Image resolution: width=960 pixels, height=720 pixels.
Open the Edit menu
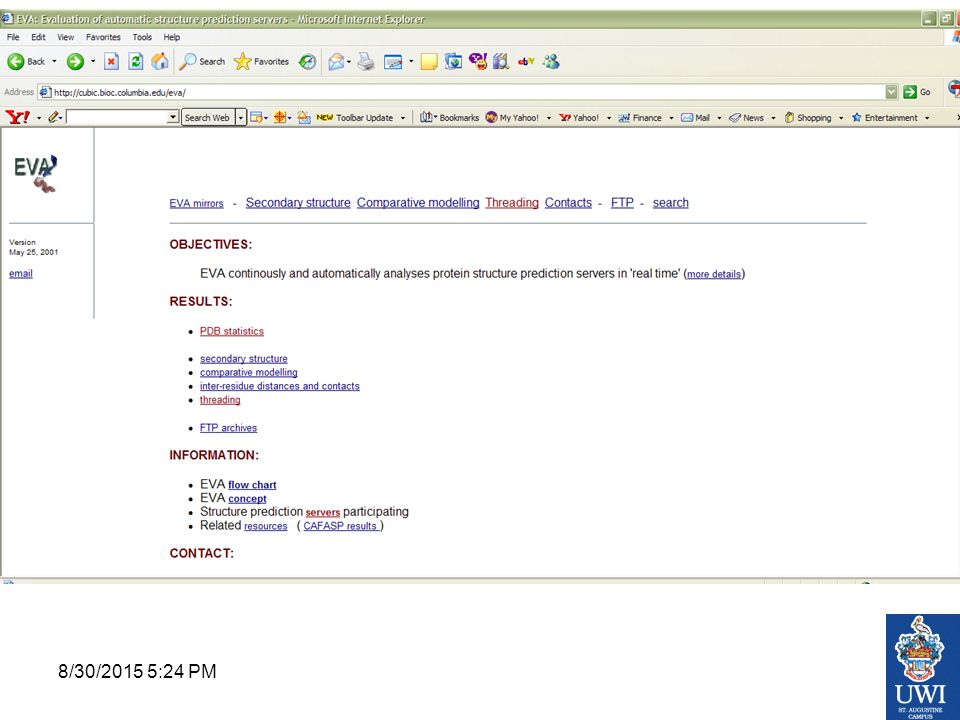[x=38, y=37]
